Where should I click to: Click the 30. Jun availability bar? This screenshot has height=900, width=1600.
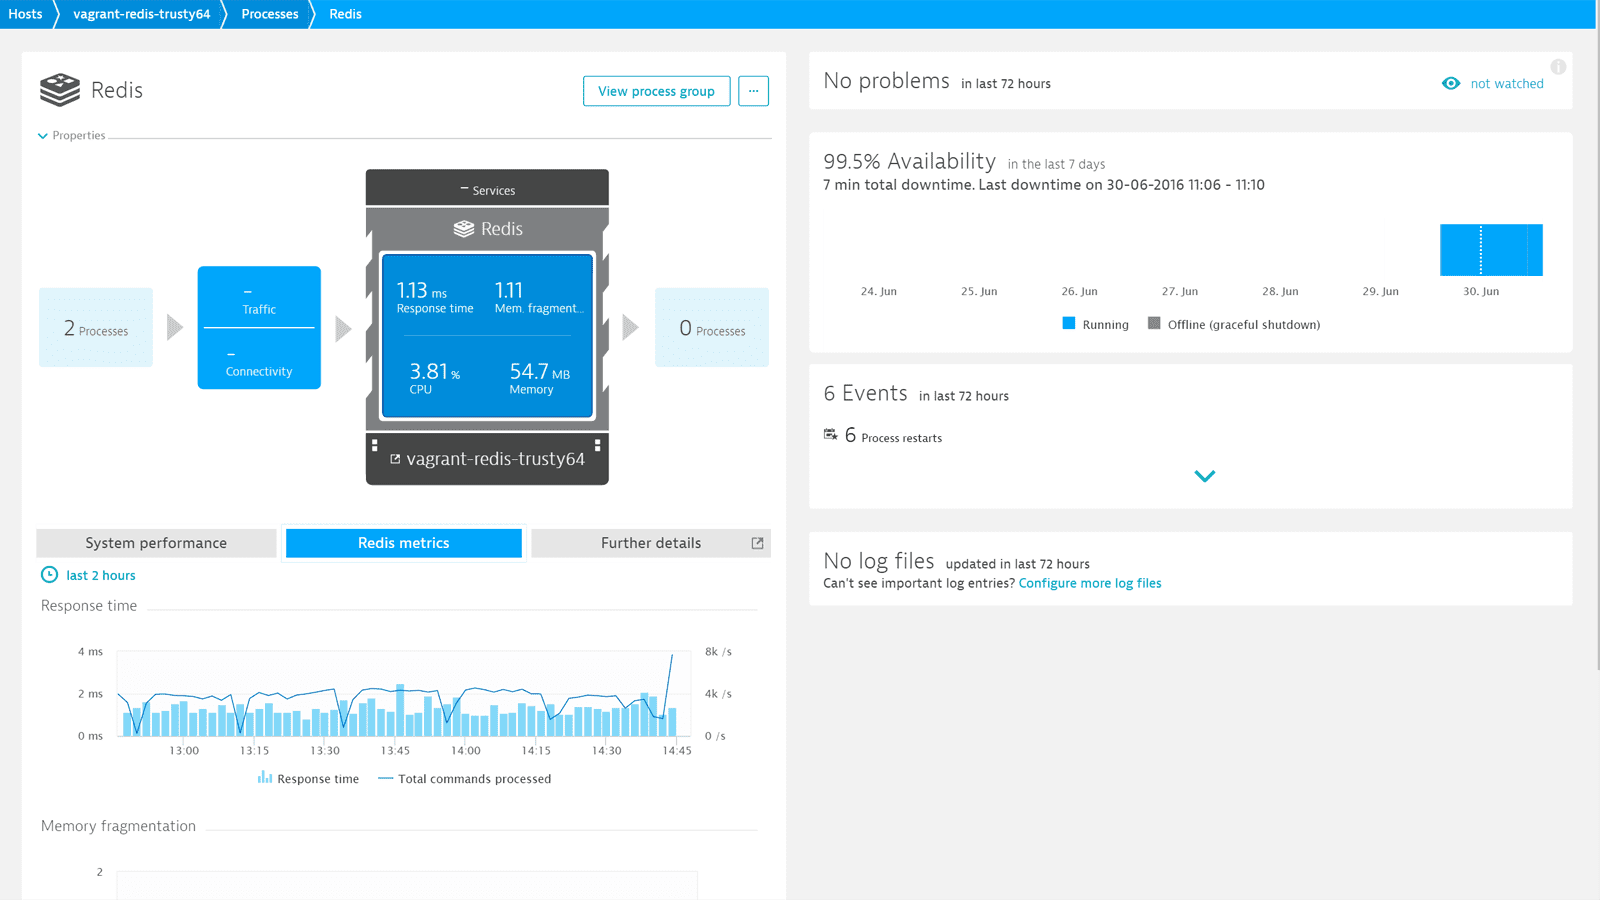(x=1491, y=250)
